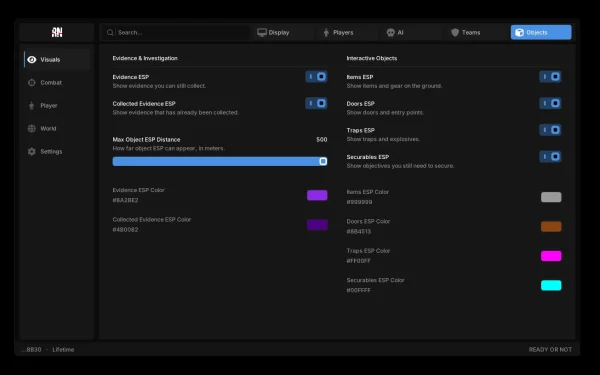
Task: Click the #00FFFF hex value
Action: tap(359, 290)
